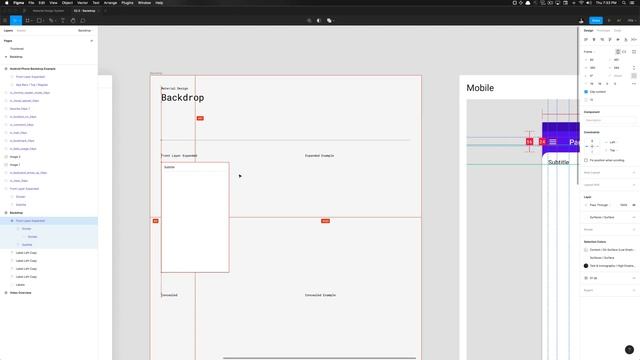Click the layer opacity 100% field
Viewport: 640px width, 360px height.
[x=623, y=205]
